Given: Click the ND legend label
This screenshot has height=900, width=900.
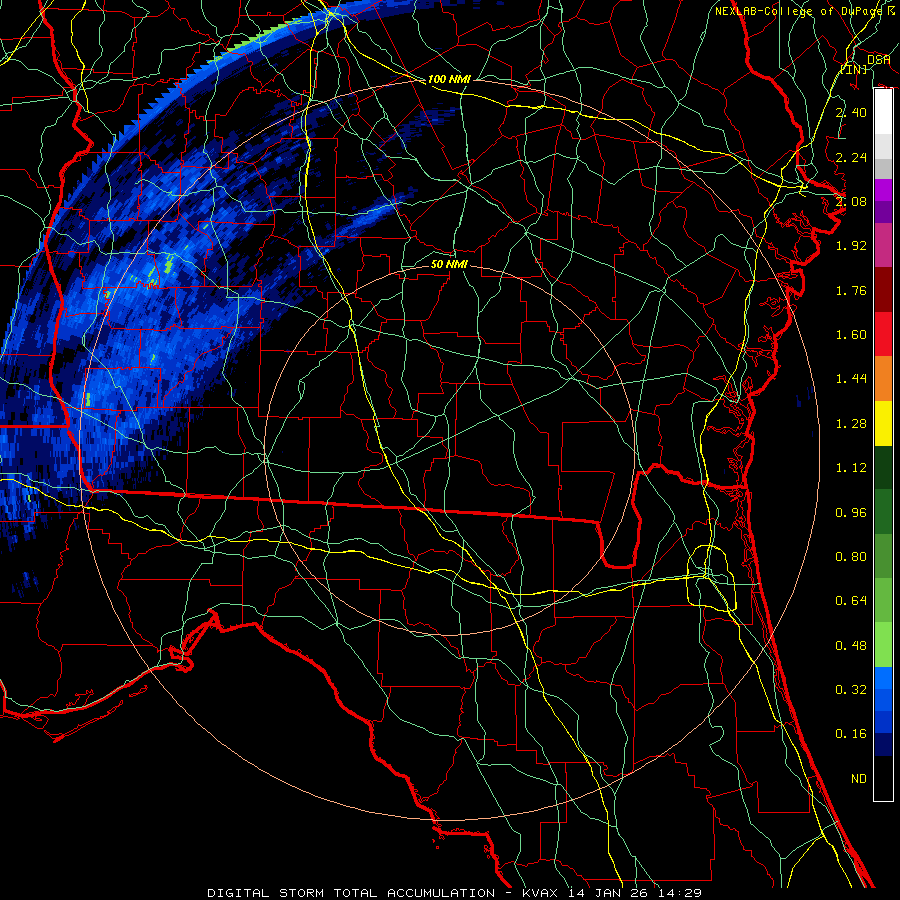Looking at the screenshot, I should [x=859, y=779].
